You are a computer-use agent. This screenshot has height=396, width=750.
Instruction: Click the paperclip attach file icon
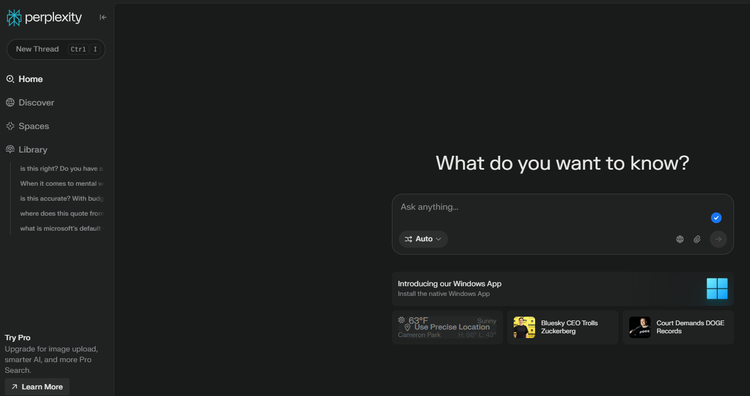point(697,239)
